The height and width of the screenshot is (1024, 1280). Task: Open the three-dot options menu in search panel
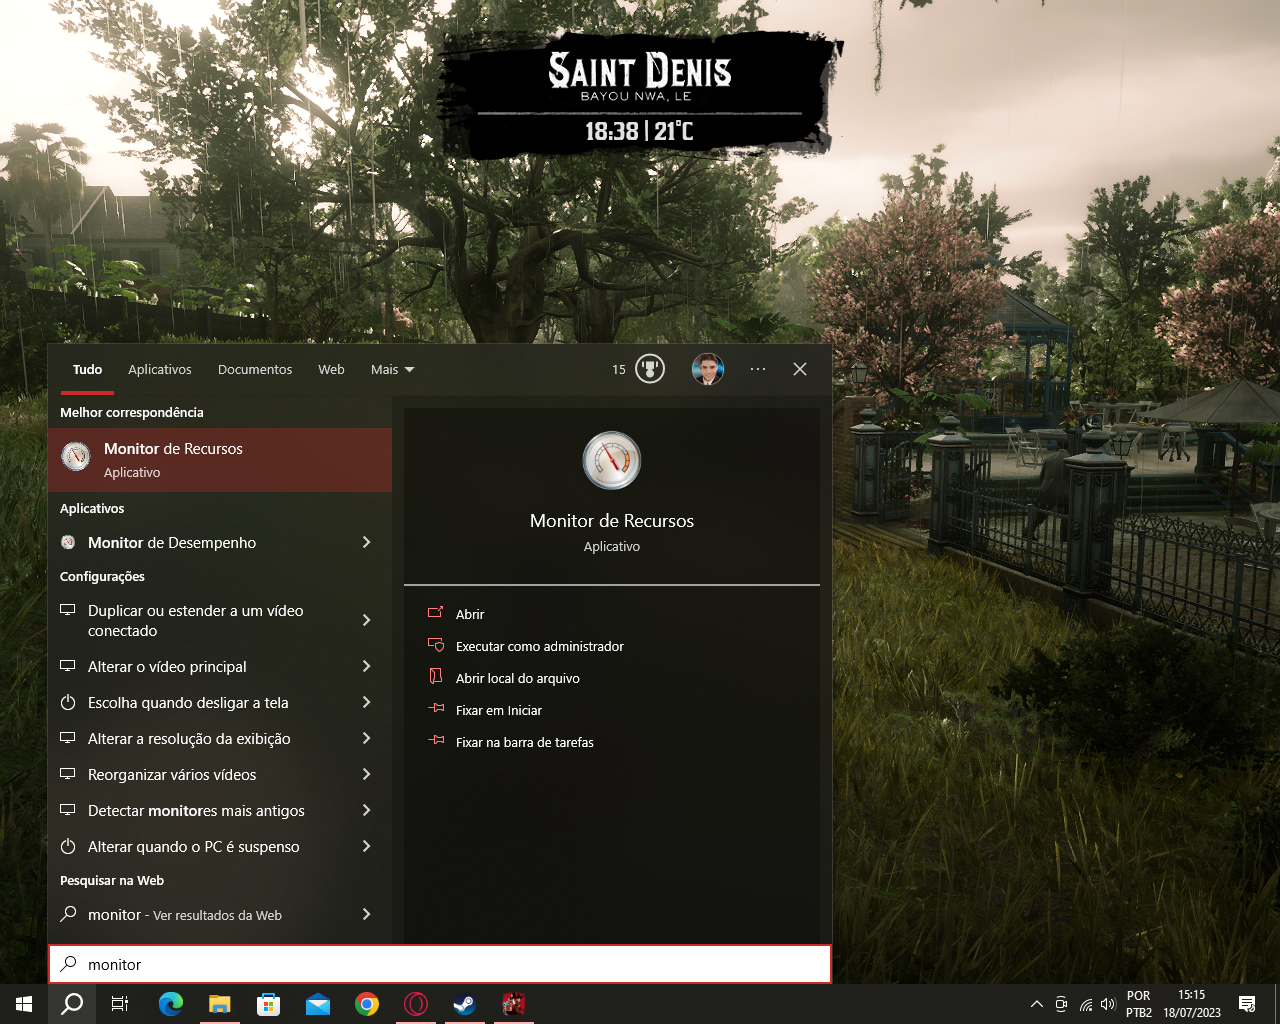[x=758, y=369]
